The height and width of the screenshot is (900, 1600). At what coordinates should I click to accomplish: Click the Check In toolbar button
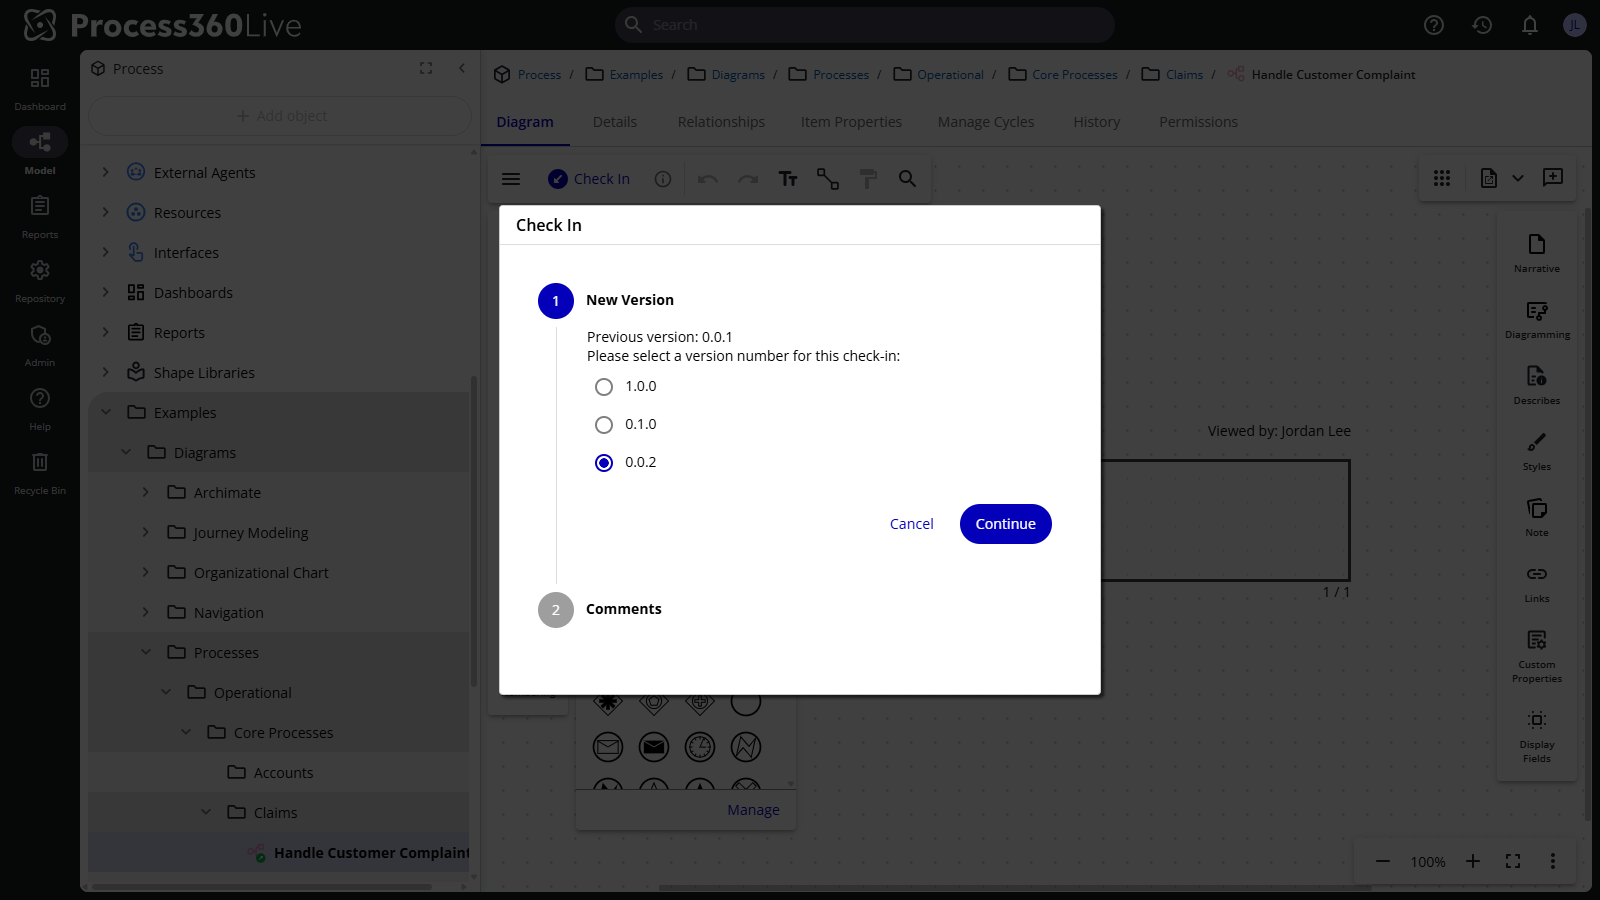(x=589, y=179)
